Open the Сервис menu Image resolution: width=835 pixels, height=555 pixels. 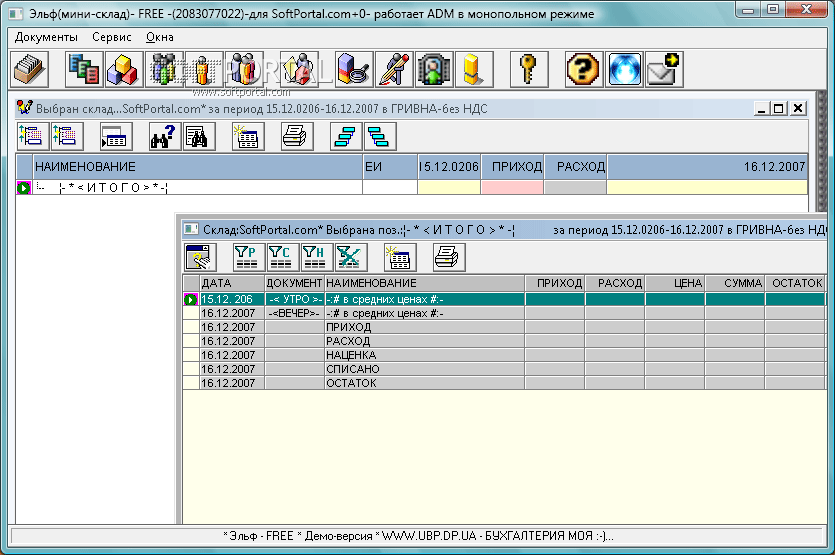[112, 37]
